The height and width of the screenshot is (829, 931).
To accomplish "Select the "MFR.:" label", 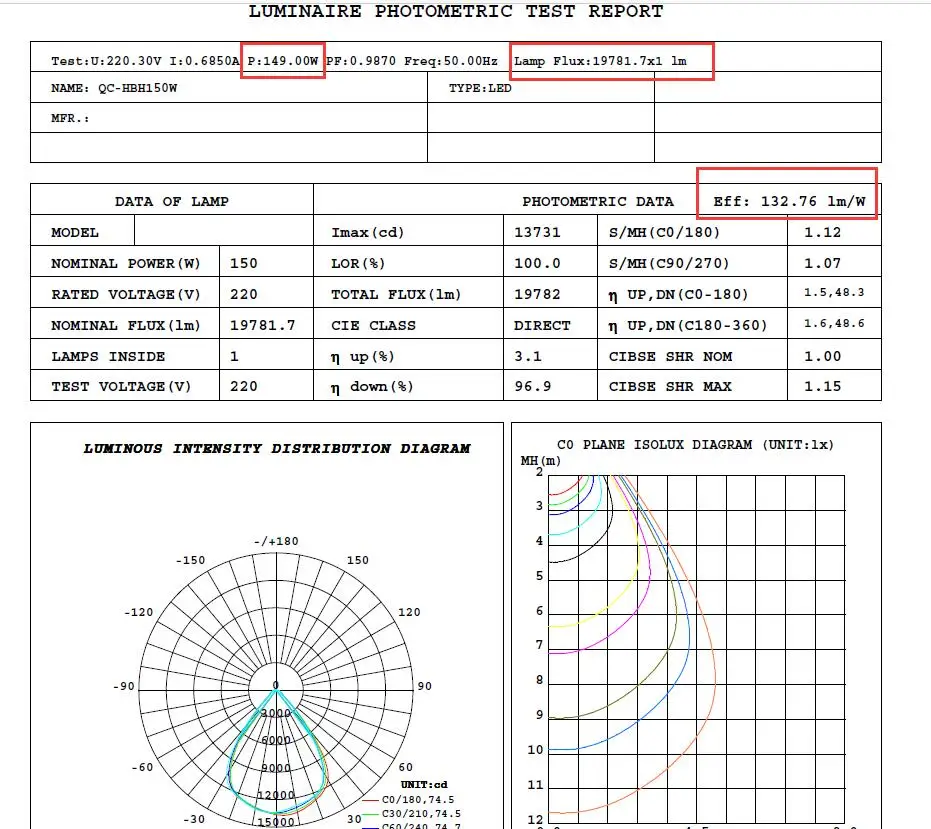I will 70,118.
